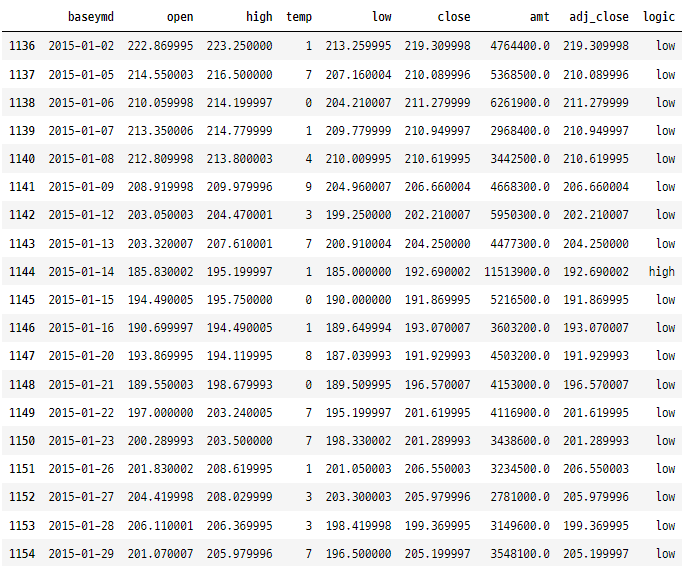Click temp value 9 in row 1141
This screenshot has width=685, height=566.
[308, 186]
